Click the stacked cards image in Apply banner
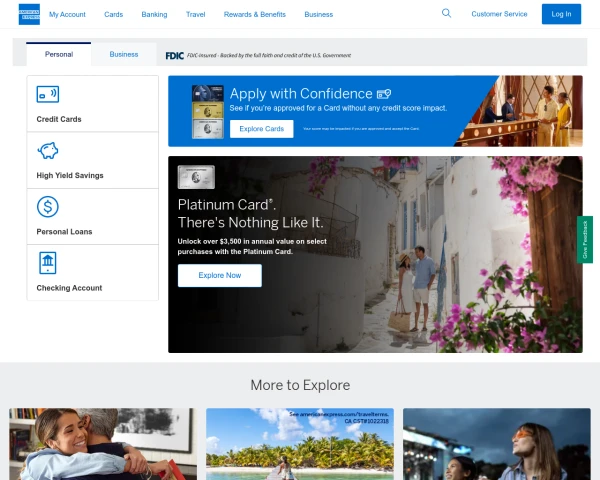The image size is (600, 480). [x=208, y=112]
